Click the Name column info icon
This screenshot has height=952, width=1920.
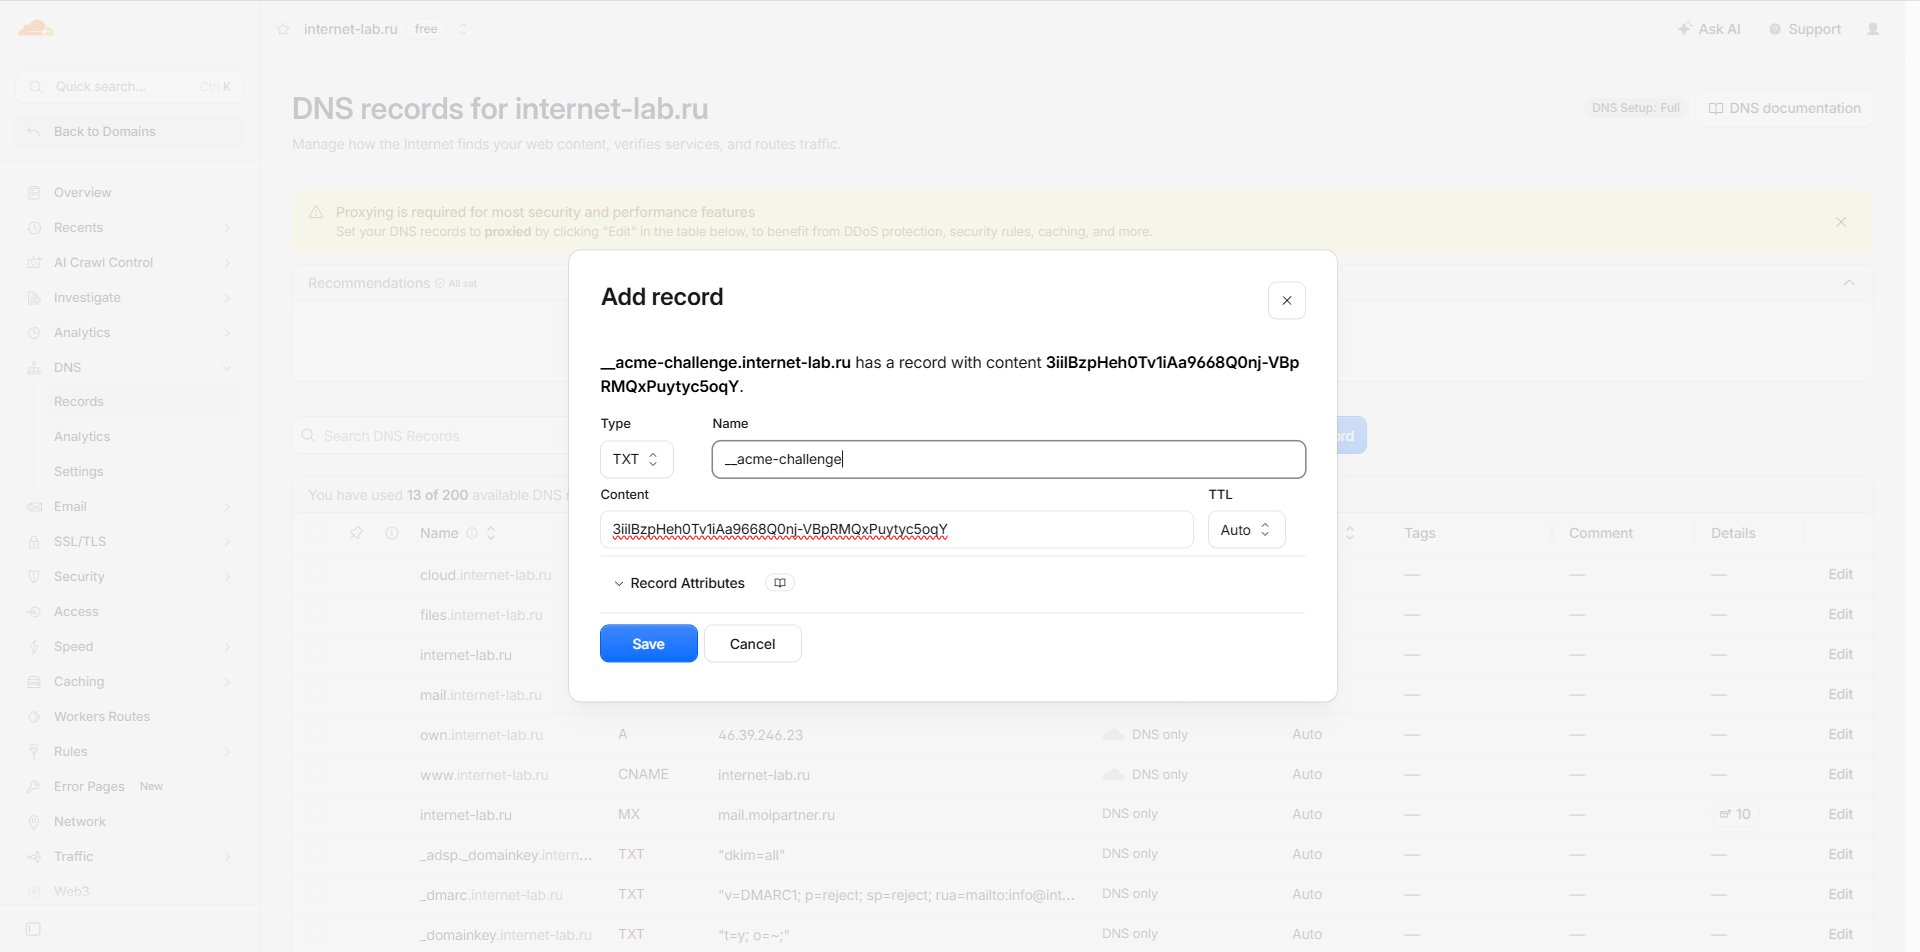[472, 533]
